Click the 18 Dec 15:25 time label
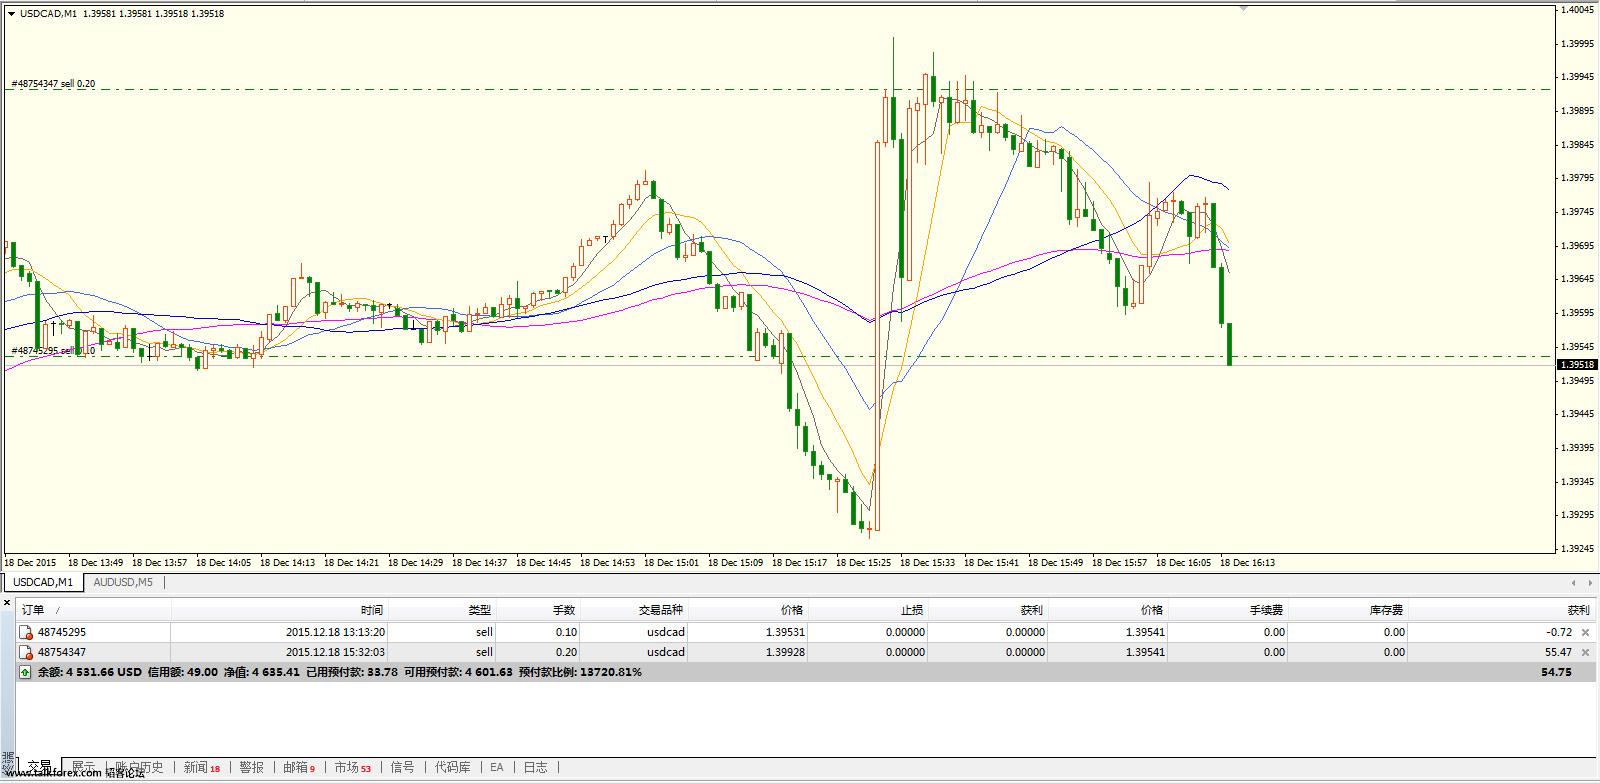The image size is (1600, 783). [x=862, y=562]
